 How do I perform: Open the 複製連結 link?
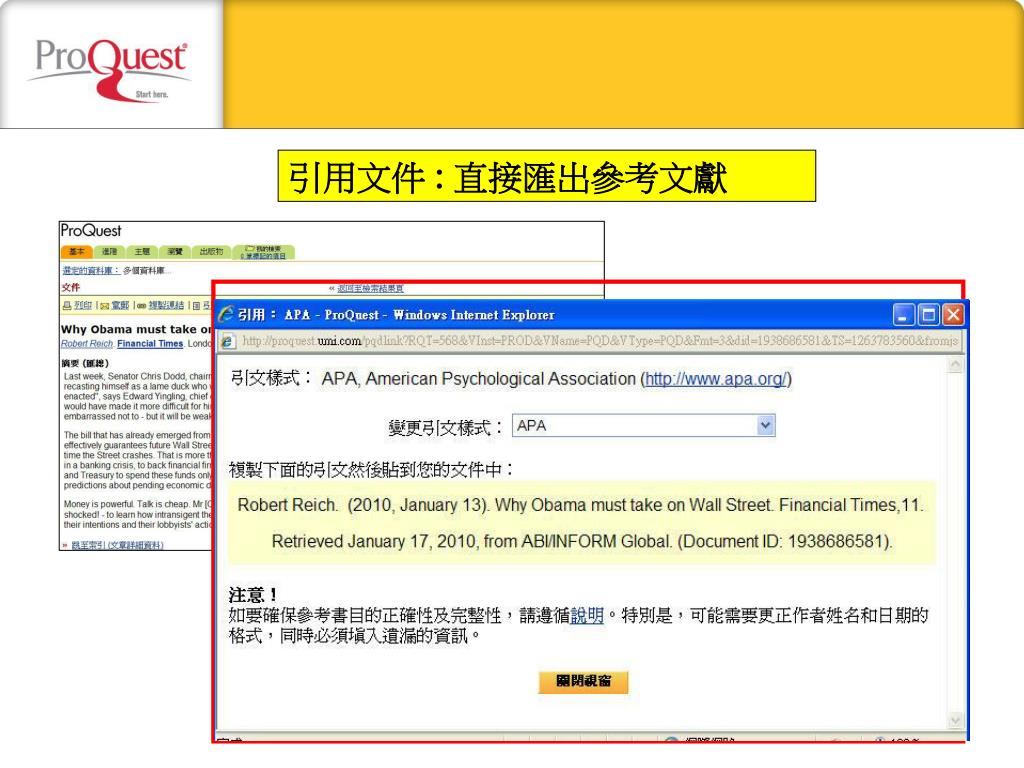[x=166, y=305]
